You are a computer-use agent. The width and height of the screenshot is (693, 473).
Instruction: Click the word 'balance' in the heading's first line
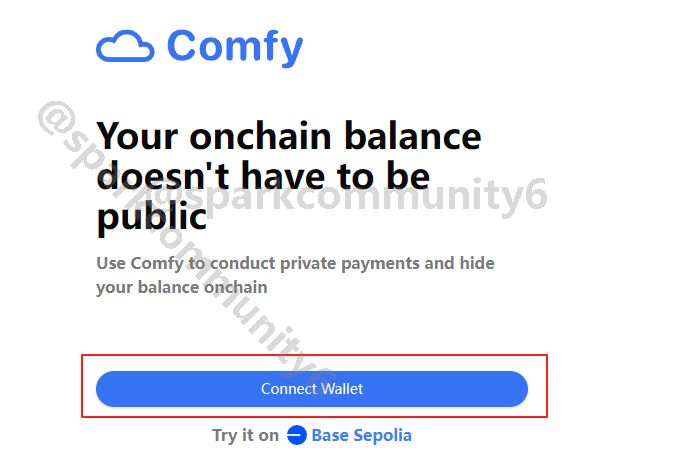coord(413,136)
